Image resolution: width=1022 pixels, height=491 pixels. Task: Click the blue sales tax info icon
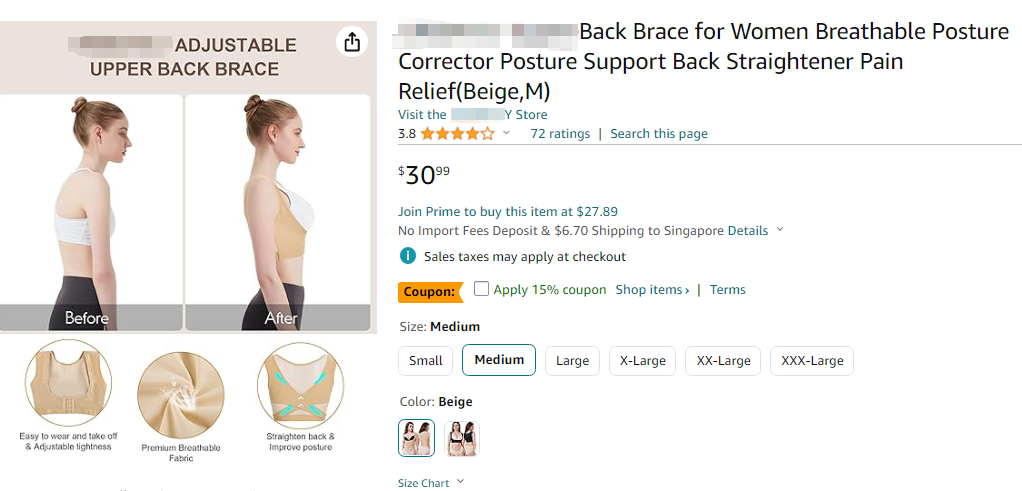[x=408, y=256]
